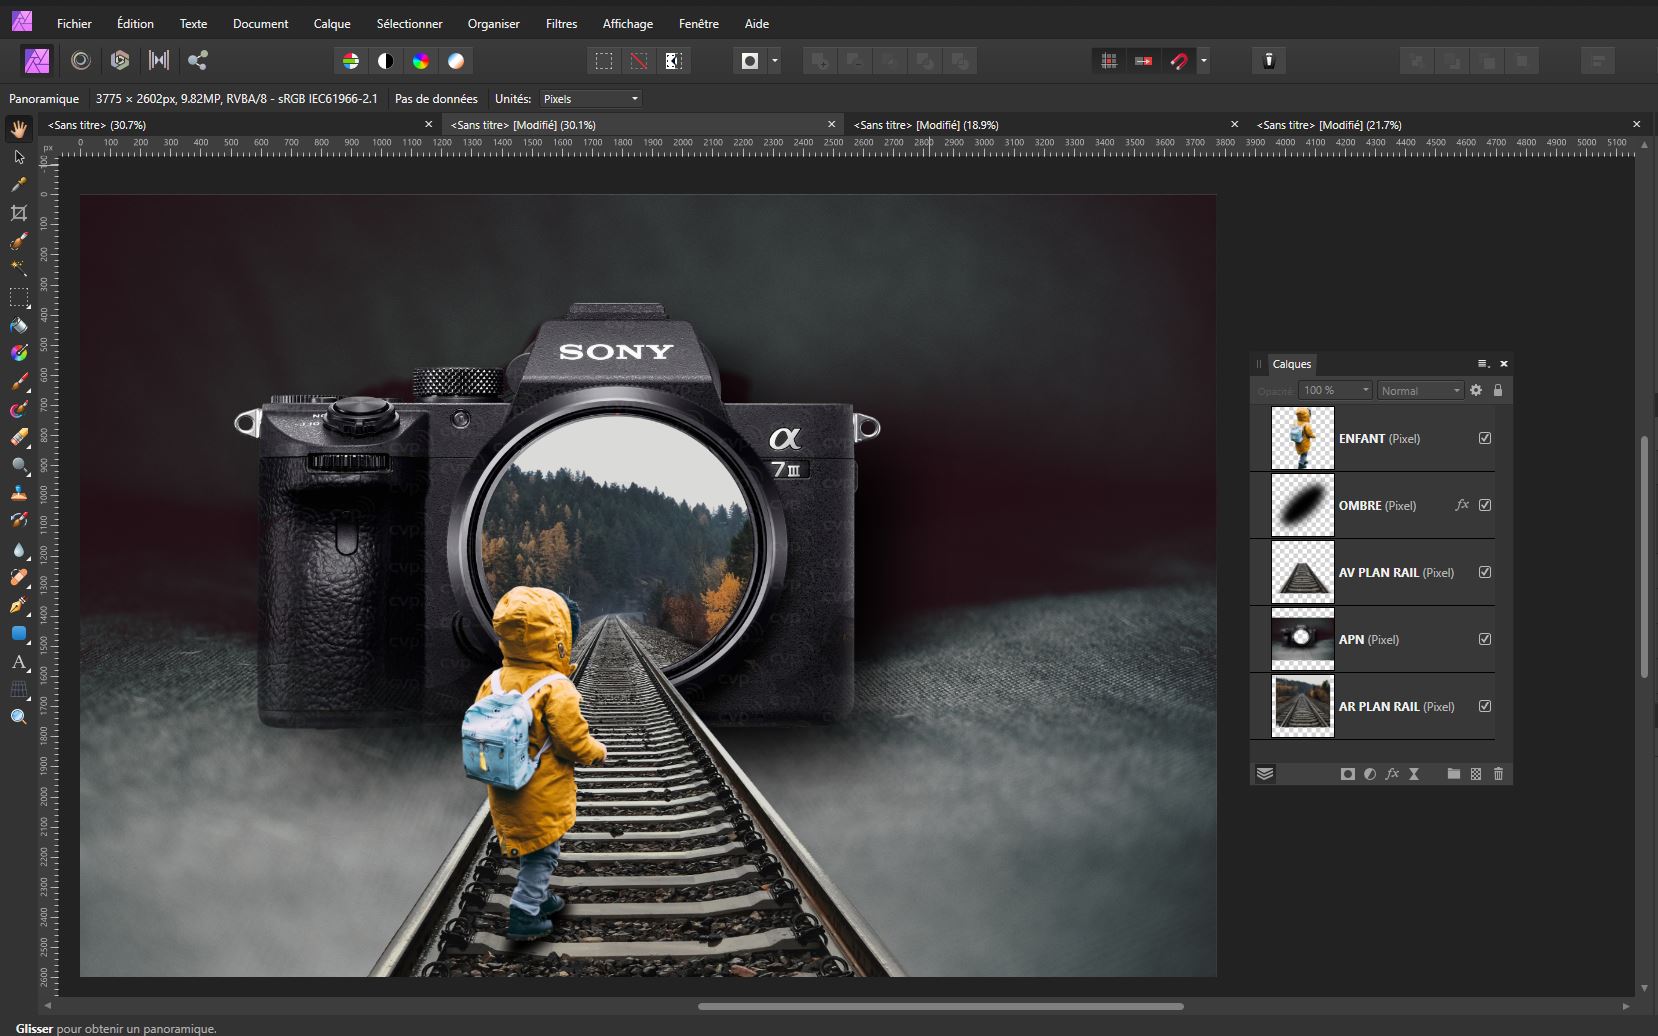Select the Clone Brush stamp tool
The image size is (1658, 1036).
(19, 493)
